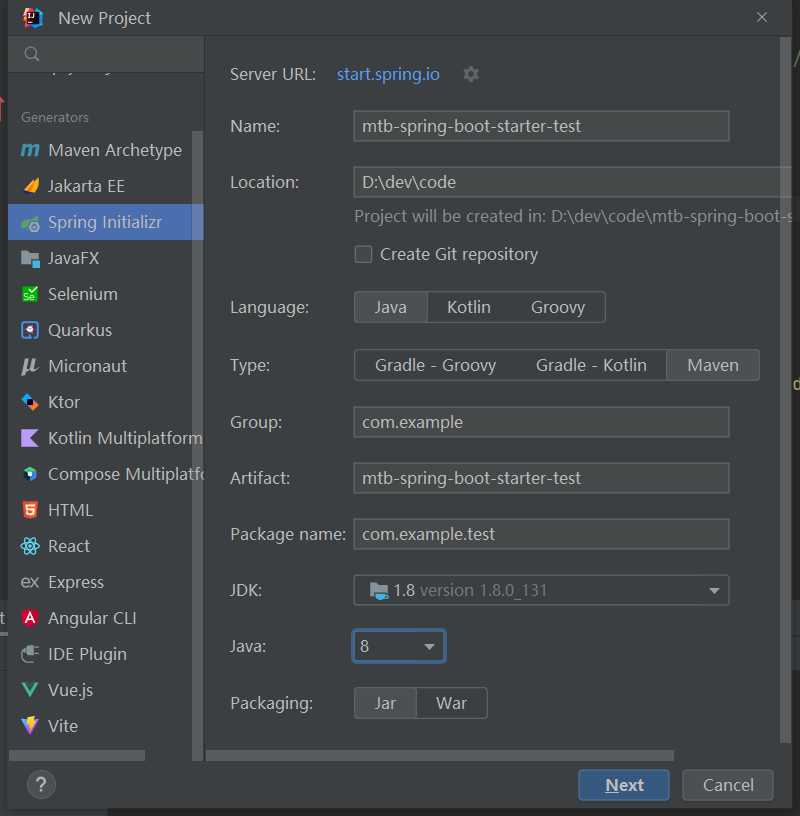The height and width of the screenshot is (816, 800).
Task: Select Kotlin as language
Action: click(468, 307)
